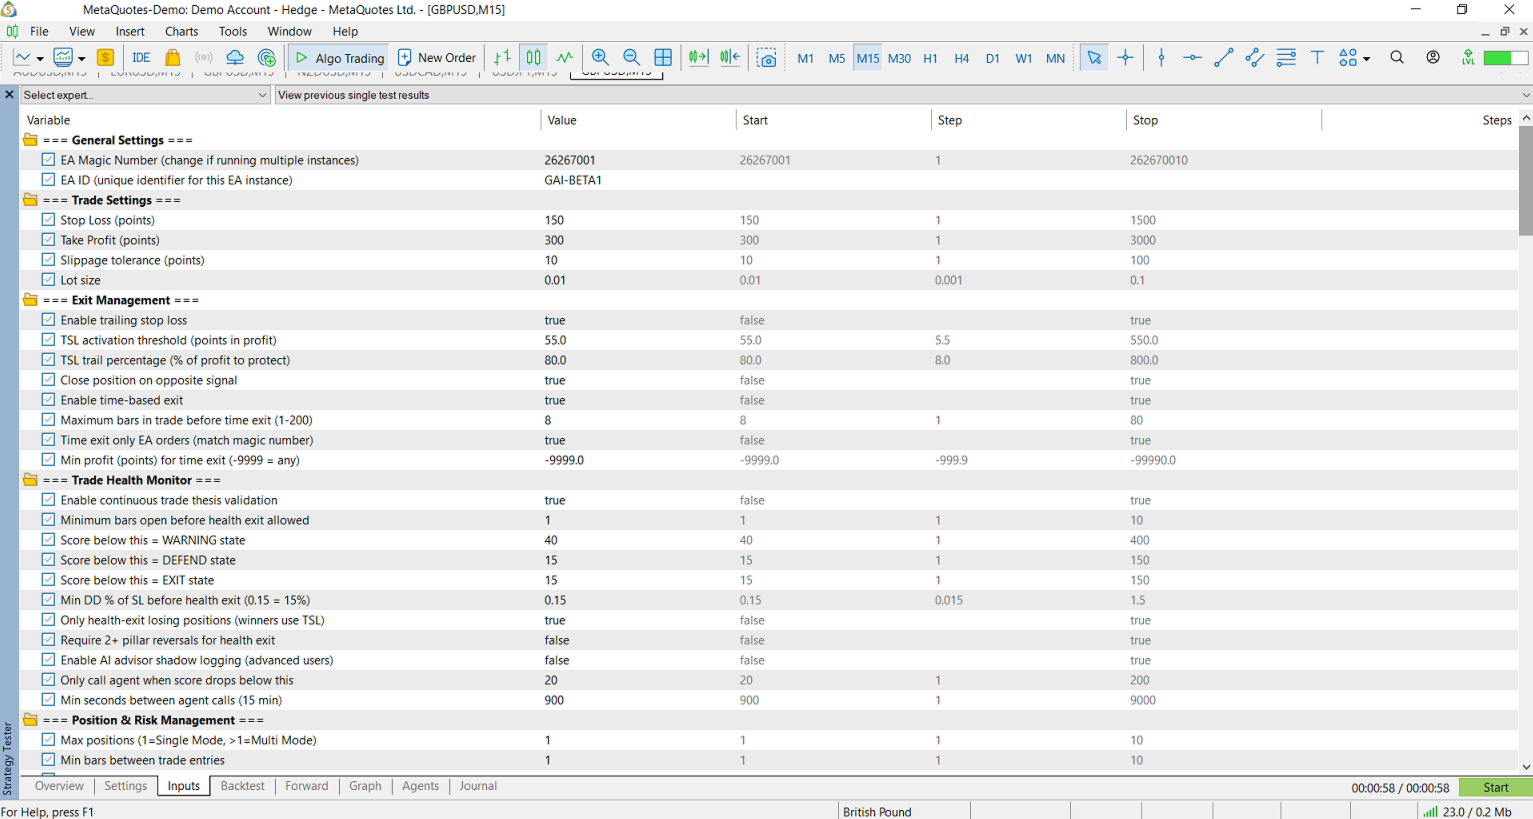Open the Charts menu
Image resolution: width=1533 pixels, height=819 pixels.
click(182, 31)
